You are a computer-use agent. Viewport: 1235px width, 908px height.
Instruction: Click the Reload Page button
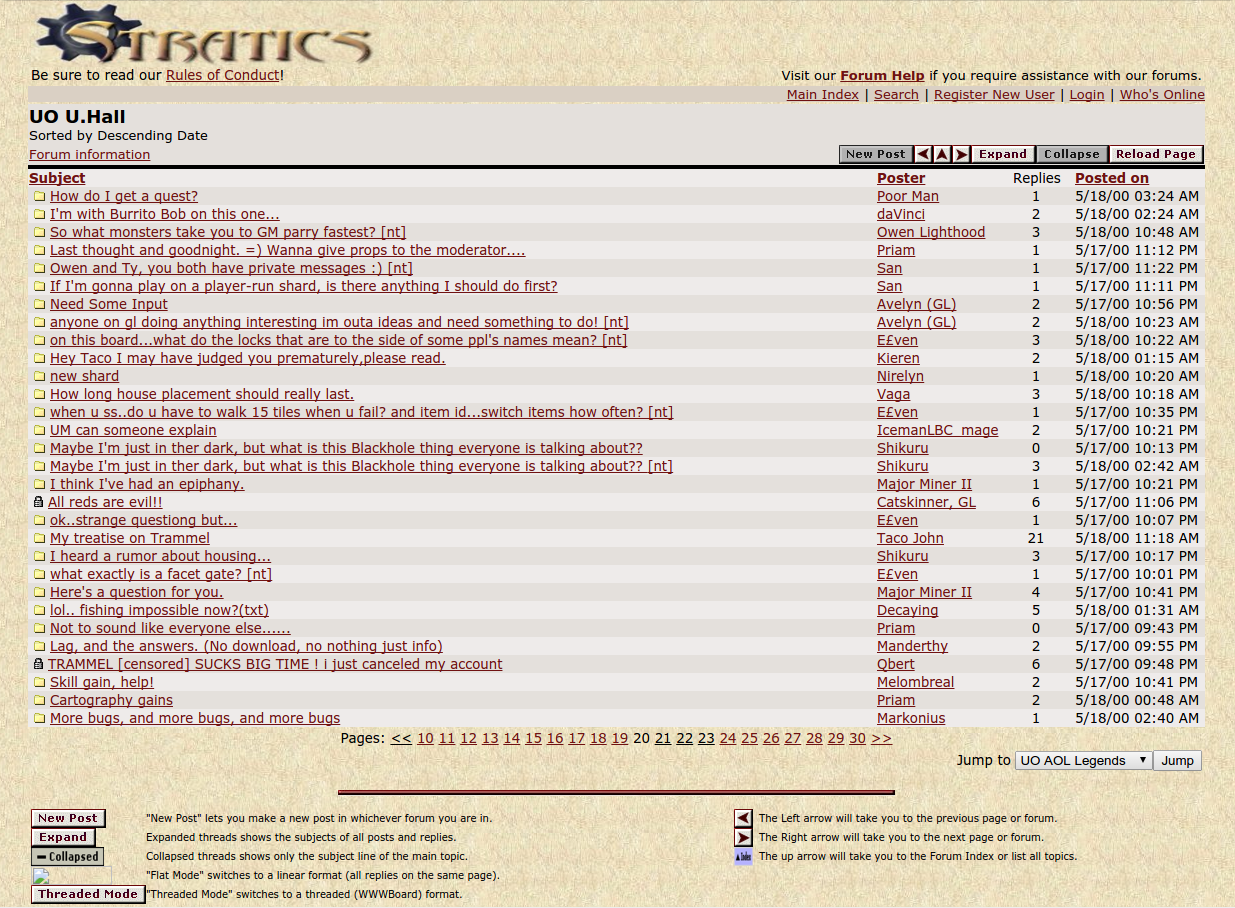click(1156, 154)
